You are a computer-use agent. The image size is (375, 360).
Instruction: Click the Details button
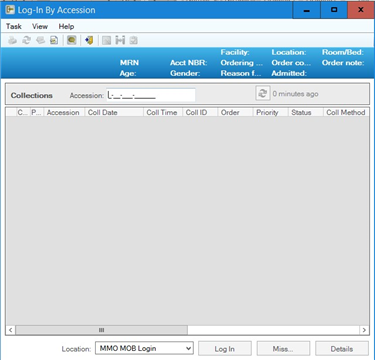342,349
